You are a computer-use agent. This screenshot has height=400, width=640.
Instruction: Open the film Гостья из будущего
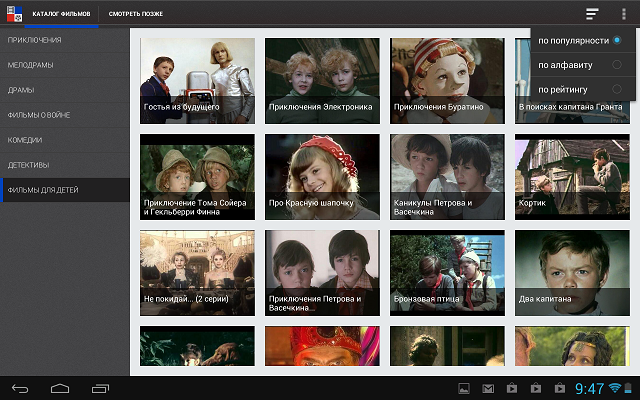[198, 81]
